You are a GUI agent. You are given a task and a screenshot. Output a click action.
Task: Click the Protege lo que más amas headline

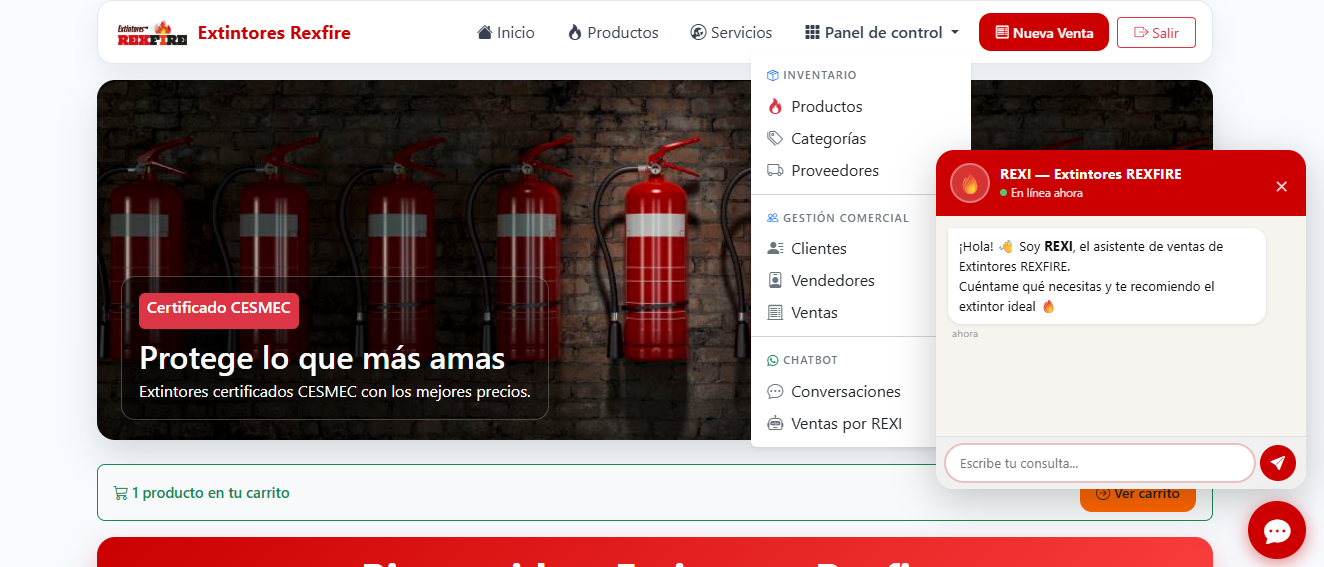coord(322,358)
